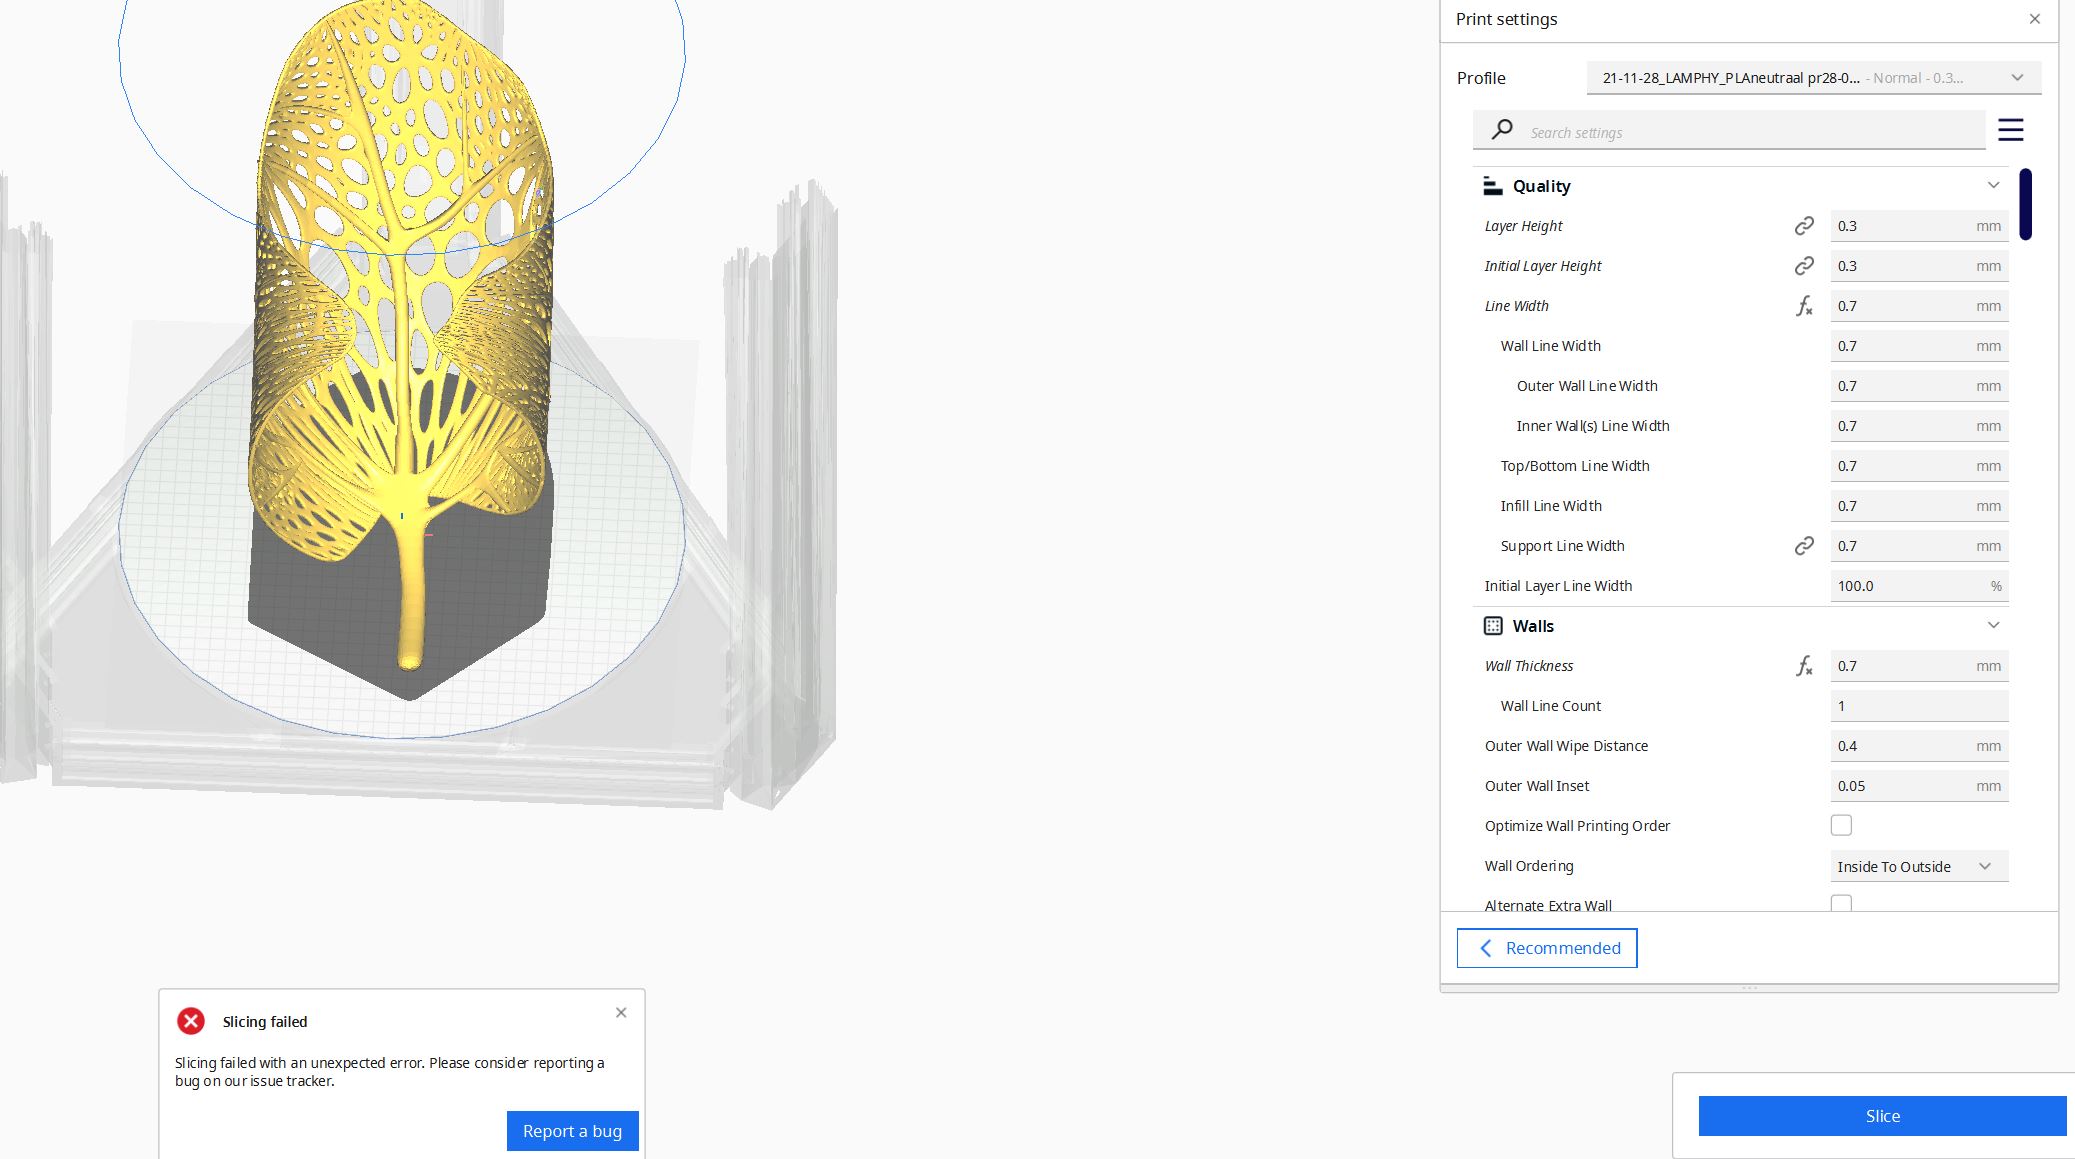Image resolution: width=2075 pixels, height=1159 pixels.
Task: Open the setting visibility hamburger menu
Action: tap(2011, 130)
